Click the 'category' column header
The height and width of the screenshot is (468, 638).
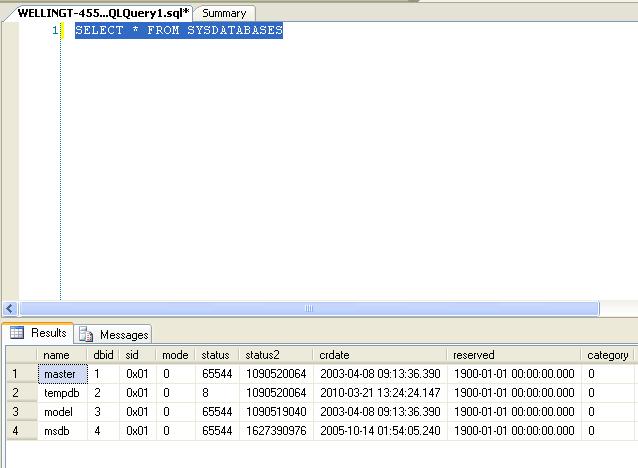[x=607, y=355]
